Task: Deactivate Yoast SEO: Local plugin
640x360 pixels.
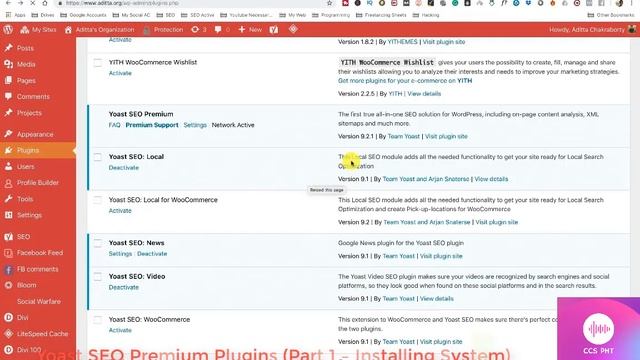Action: click(x=124, y=168)
